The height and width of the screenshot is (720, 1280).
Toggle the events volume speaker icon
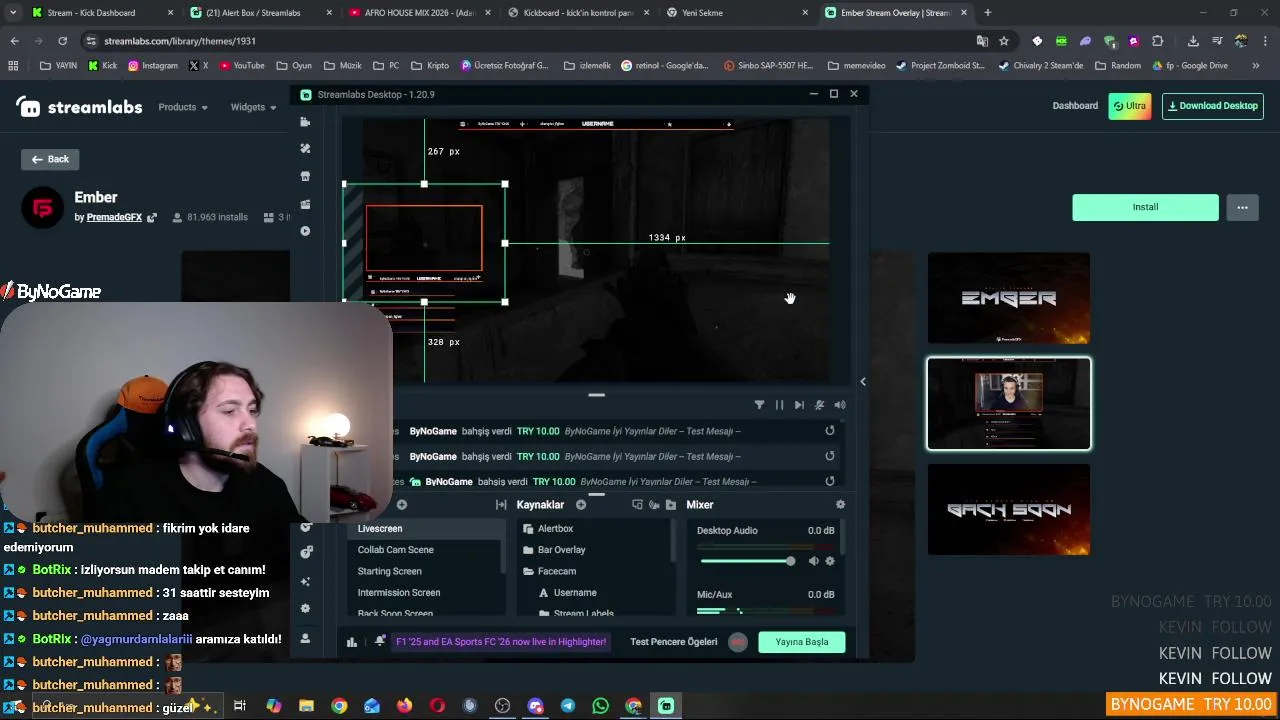tap(840, 405)
